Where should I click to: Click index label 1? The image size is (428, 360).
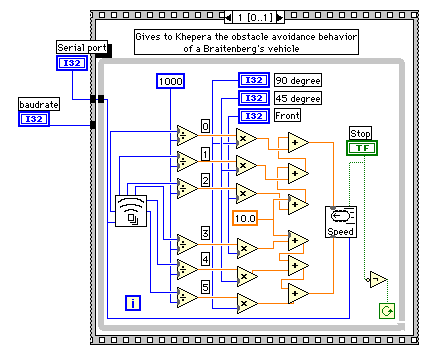click(205, 154)
